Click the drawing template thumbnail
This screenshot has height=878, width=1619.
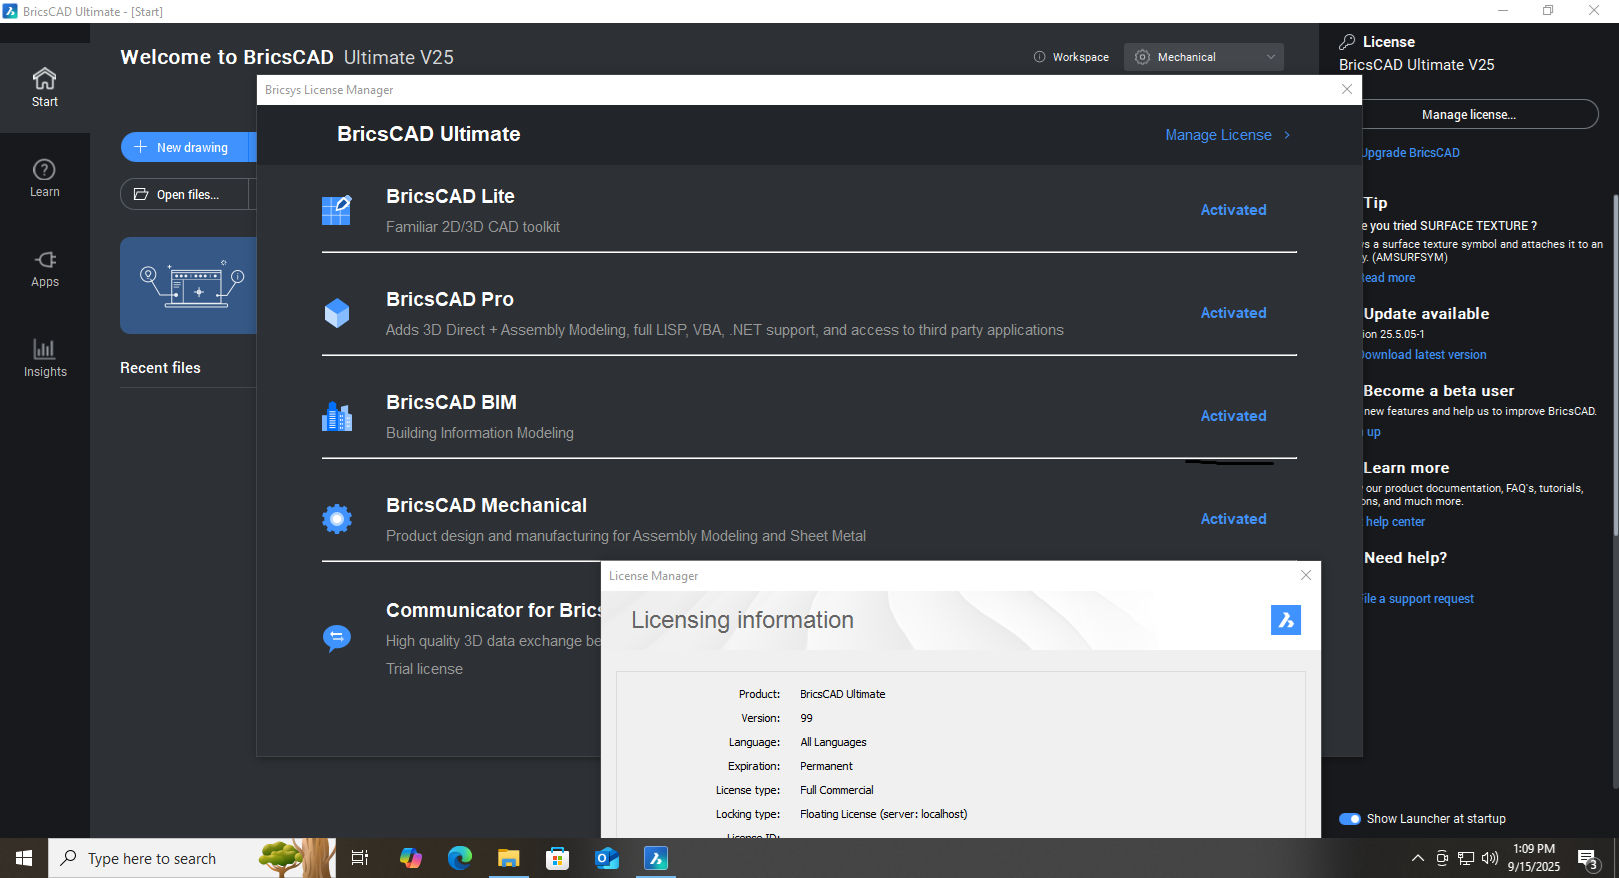188,285
